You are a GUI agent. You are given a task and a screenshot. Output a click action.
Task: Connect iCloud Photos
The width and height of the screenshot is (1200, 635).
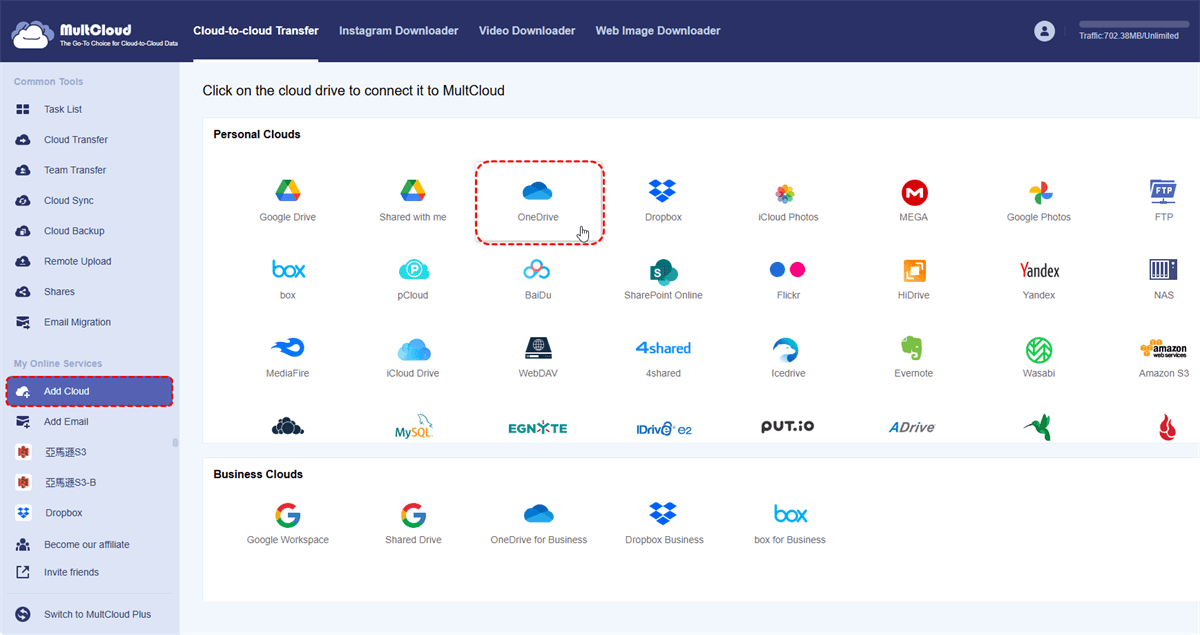788,200
